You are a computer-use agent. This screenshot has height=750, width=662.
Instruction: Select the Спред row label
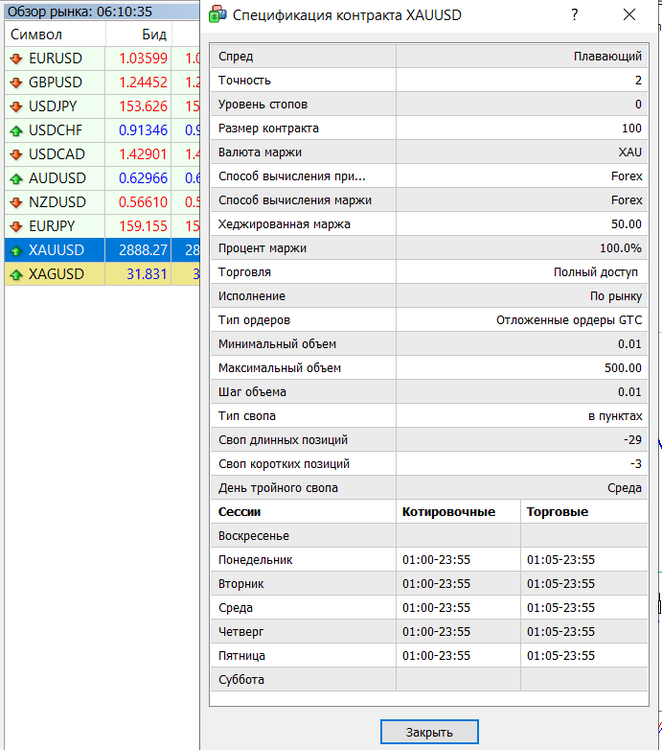click(x=236, y=56)
